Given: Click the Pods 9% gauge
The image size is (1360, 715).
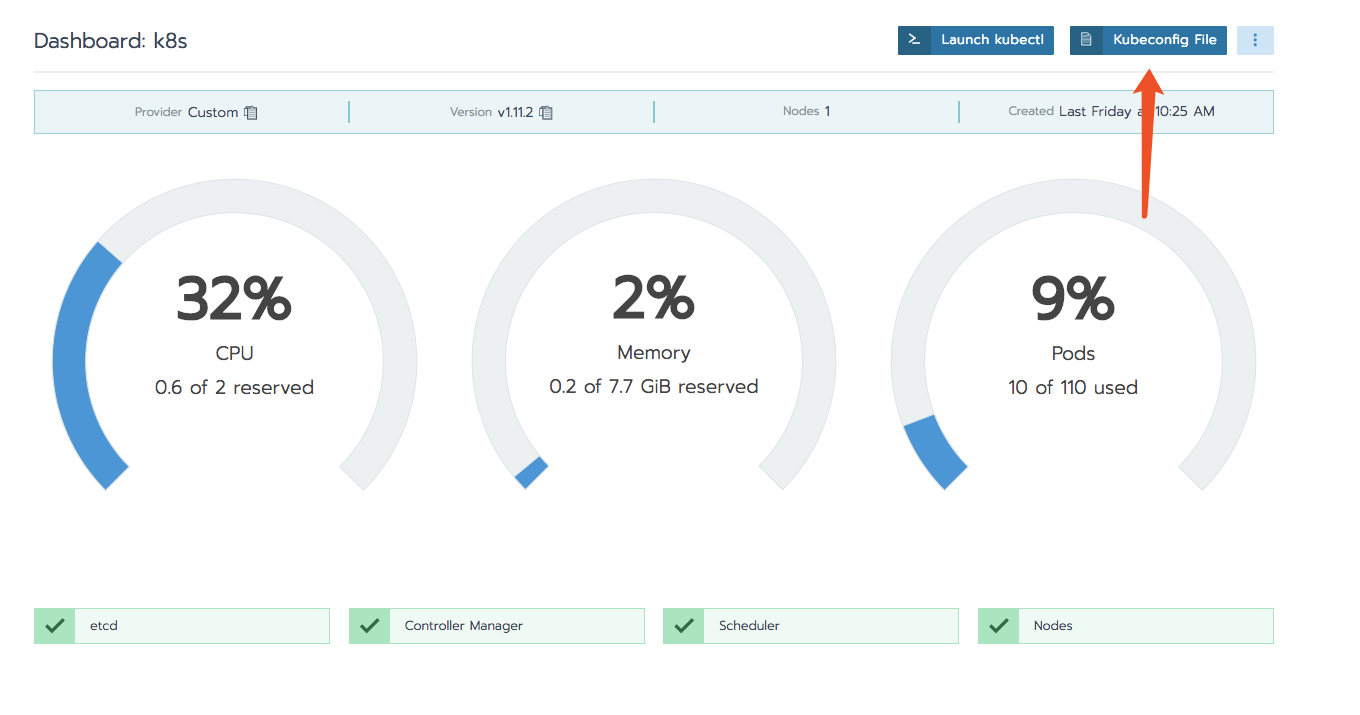Looking at the screenshot, I should click(1073, 335).
